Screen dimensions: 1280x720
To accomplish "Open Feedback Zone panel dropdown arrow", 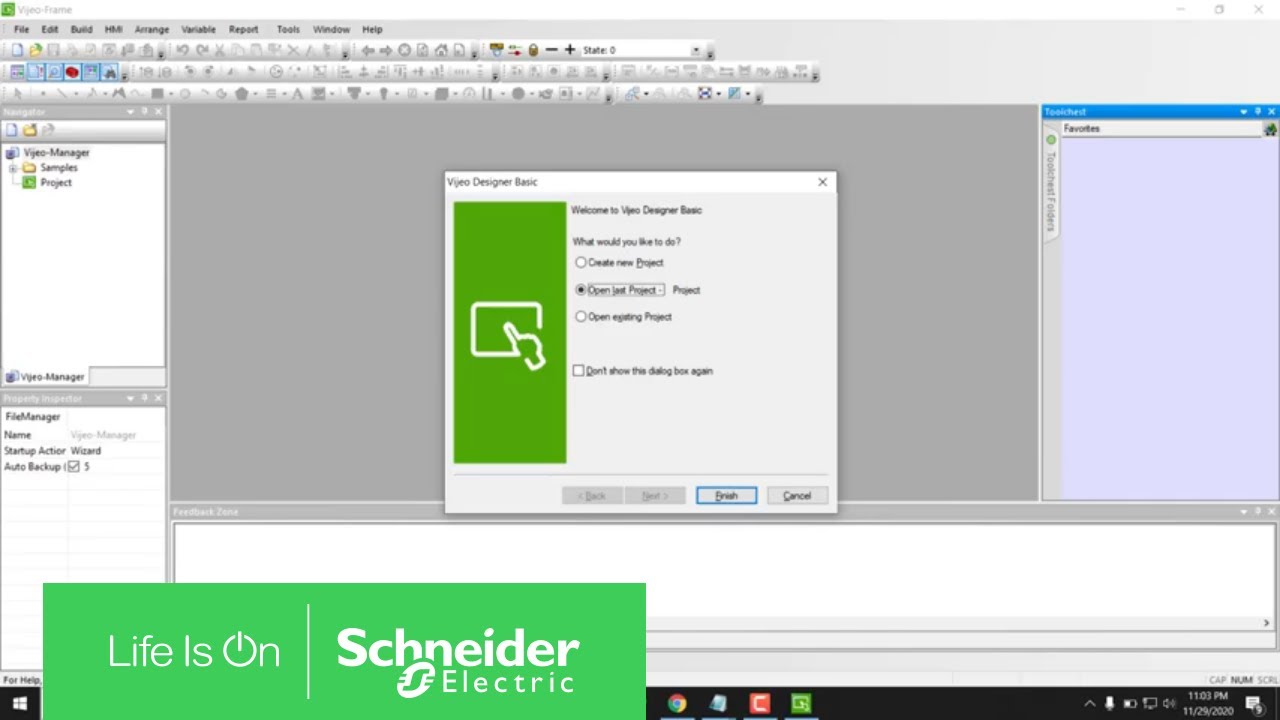I will point(1244,511).
